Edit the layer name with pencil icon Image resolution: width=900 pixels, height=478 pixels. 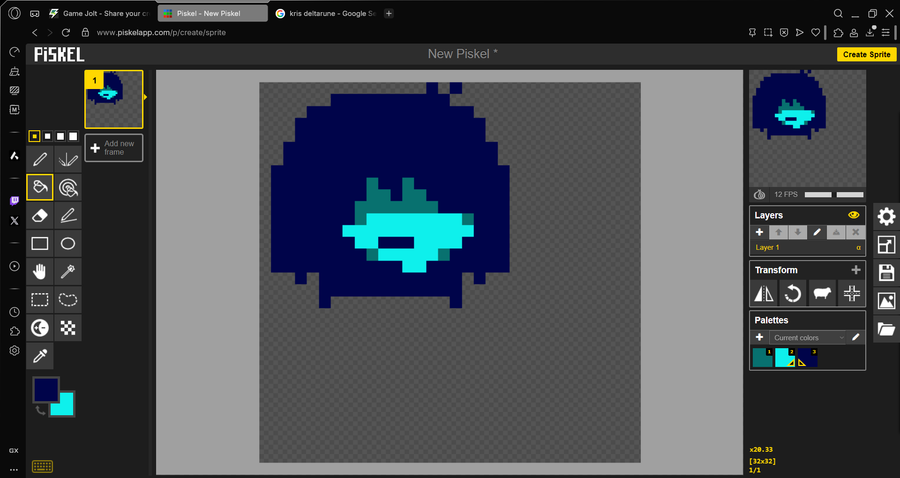click(817, 232)
